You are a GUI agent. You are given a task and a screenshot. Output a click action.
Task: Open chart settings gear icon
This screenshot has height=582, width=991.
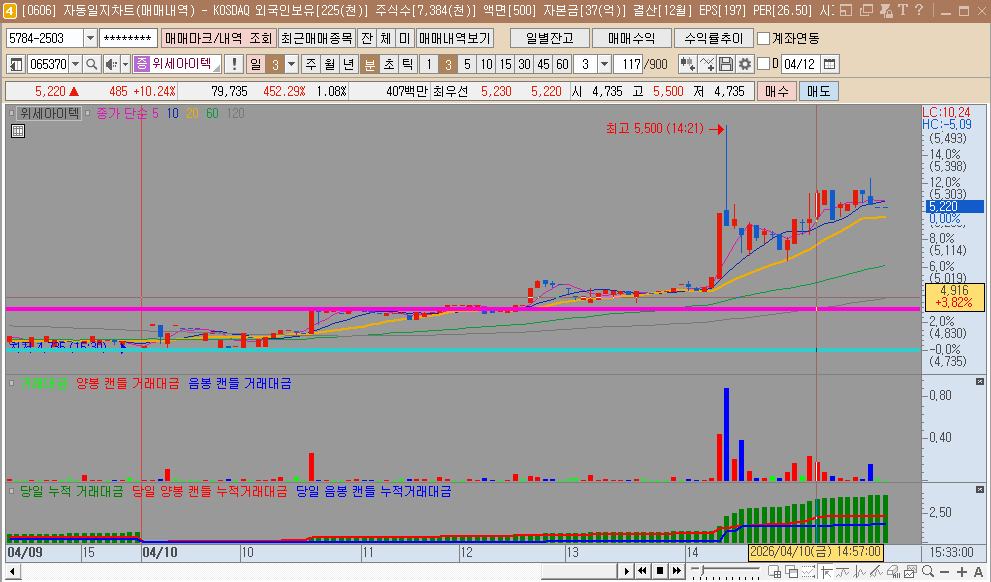[745, 64]
